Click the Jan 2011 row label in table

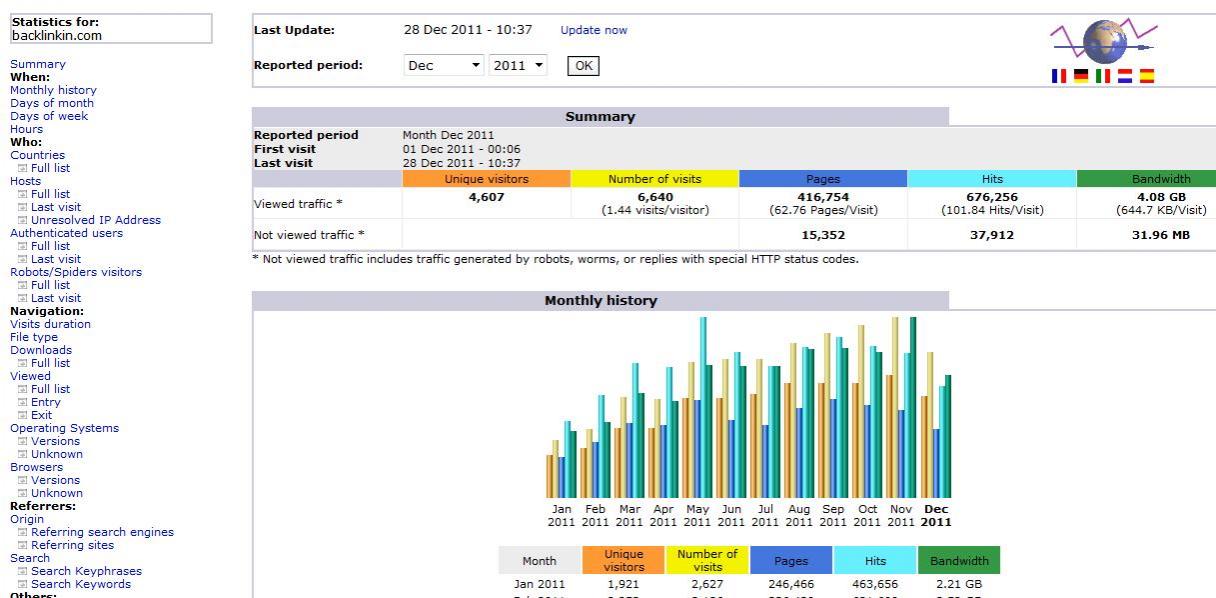(x=539, y=584)
